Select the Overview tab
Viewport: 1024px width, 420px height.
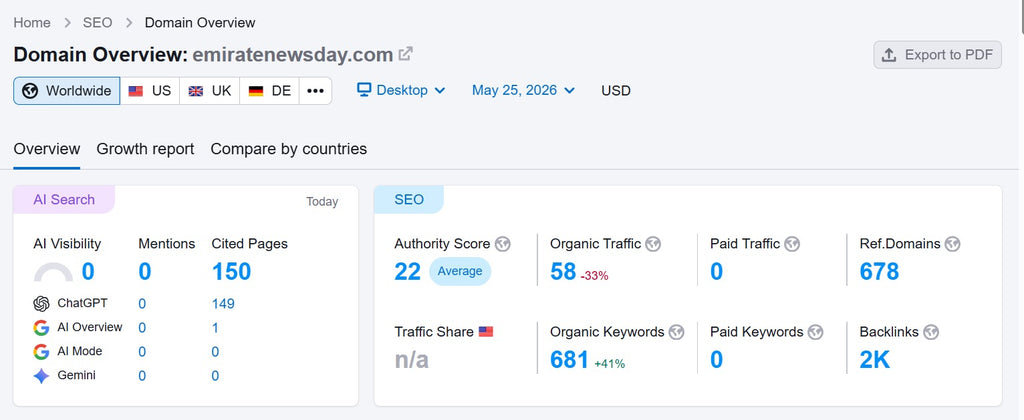(x=47, y=149)
